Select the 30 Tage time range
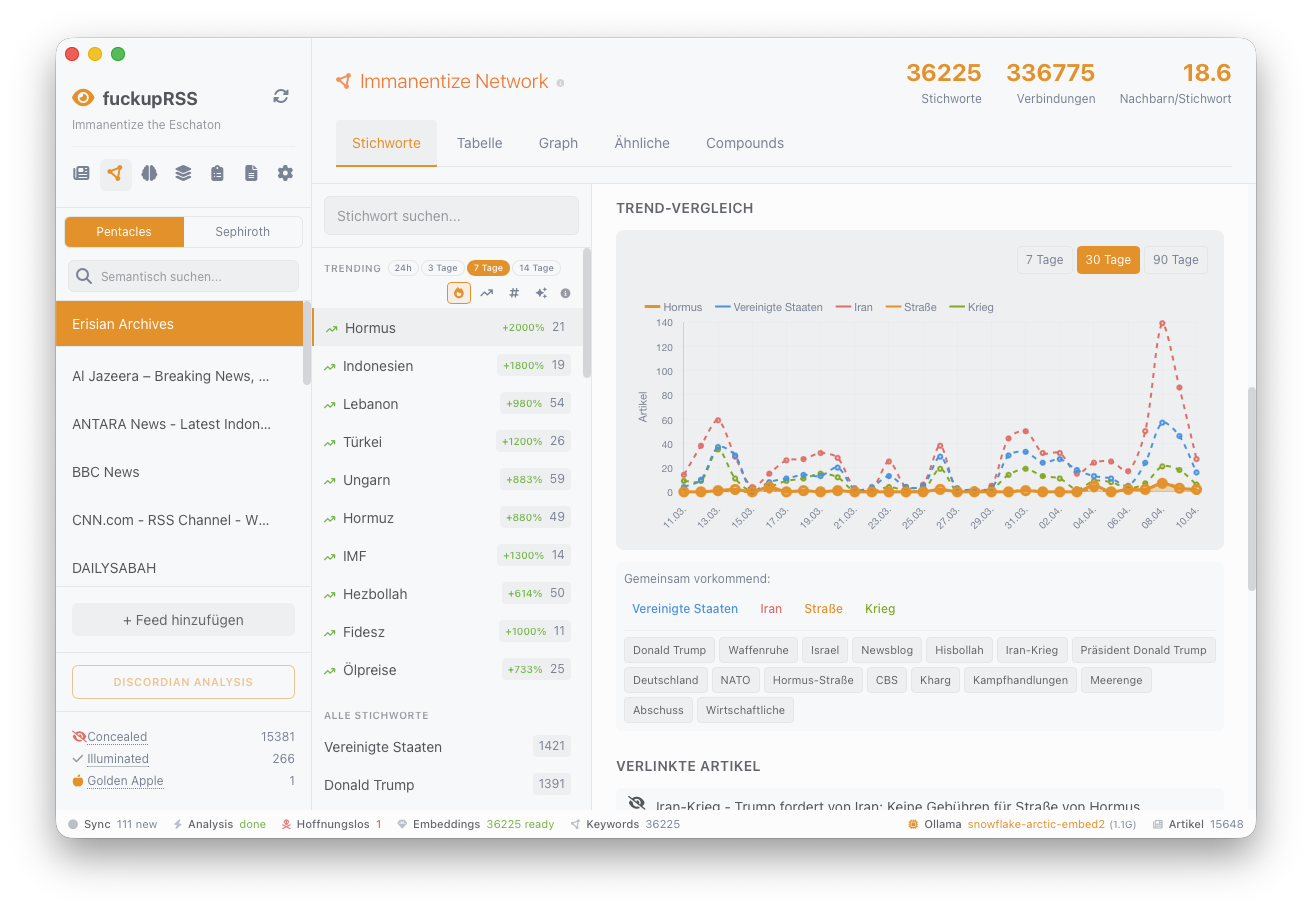Image resolution: width=1312 pixels, height=912 pixels. tap(1108, 259)
